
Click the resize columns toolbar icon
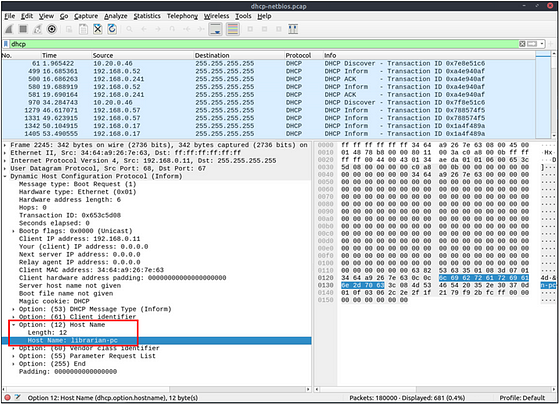293,29
